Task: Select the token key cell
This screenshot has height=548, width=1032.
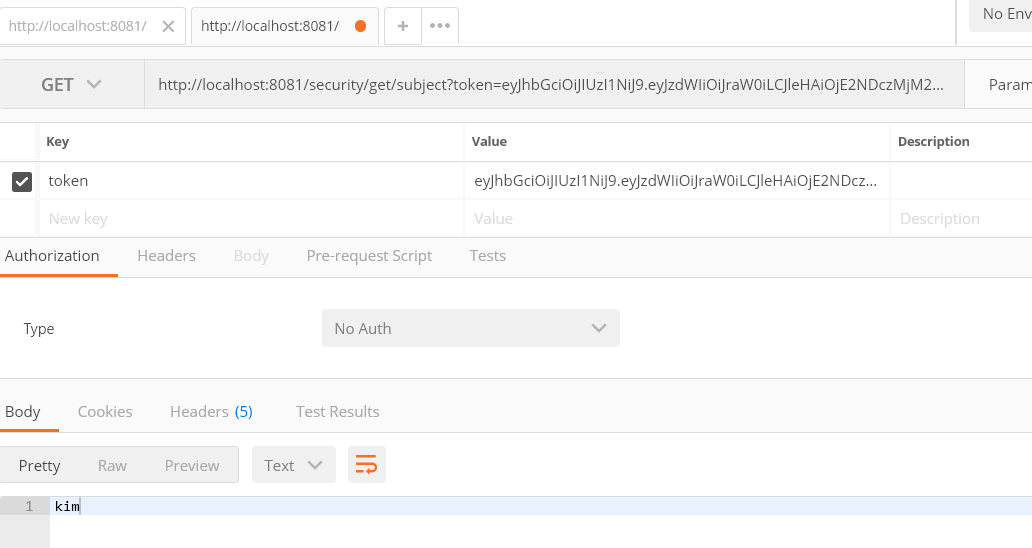Action: tap(251, 181)
